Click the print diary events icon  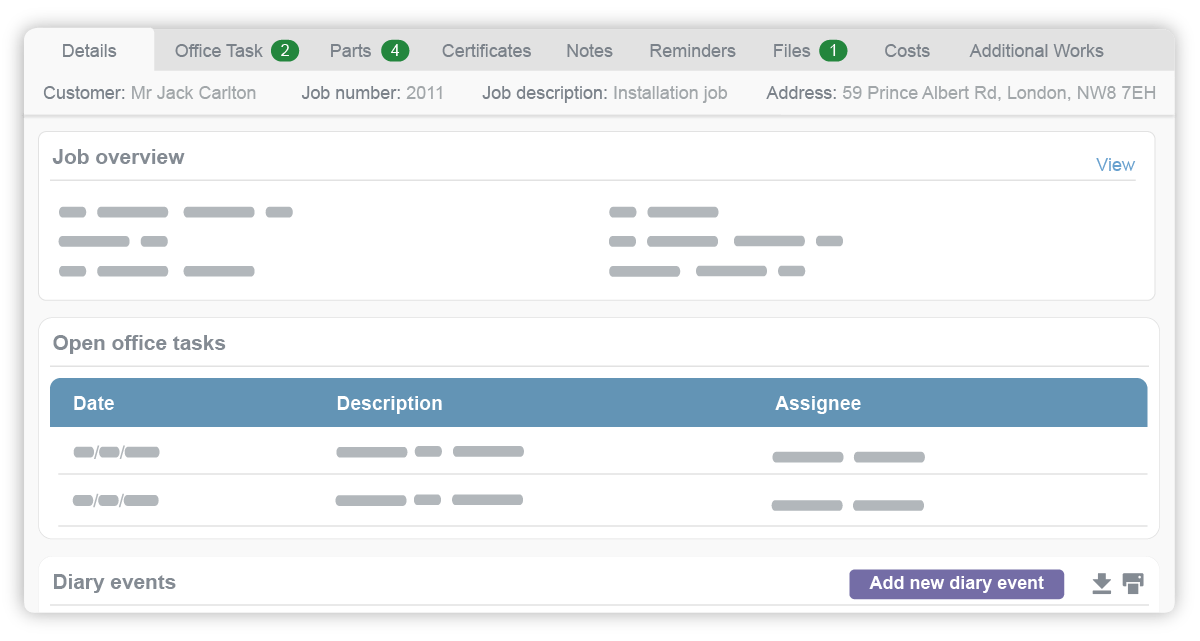[1133, 584]
